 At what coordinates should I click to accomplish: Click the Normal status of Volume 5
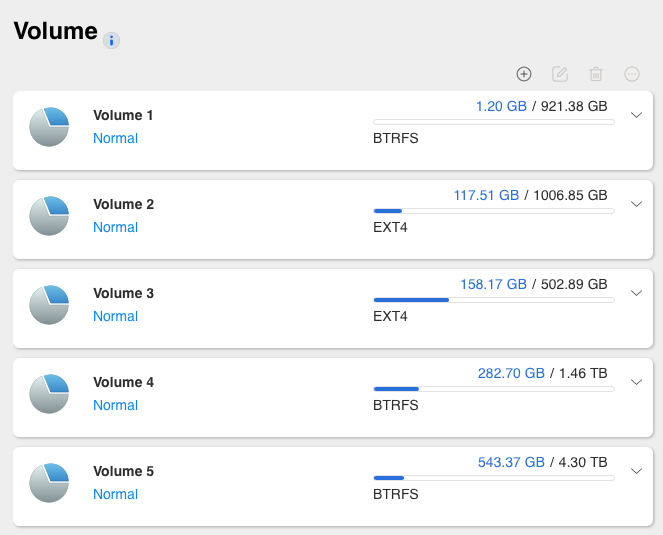[115, 494]
